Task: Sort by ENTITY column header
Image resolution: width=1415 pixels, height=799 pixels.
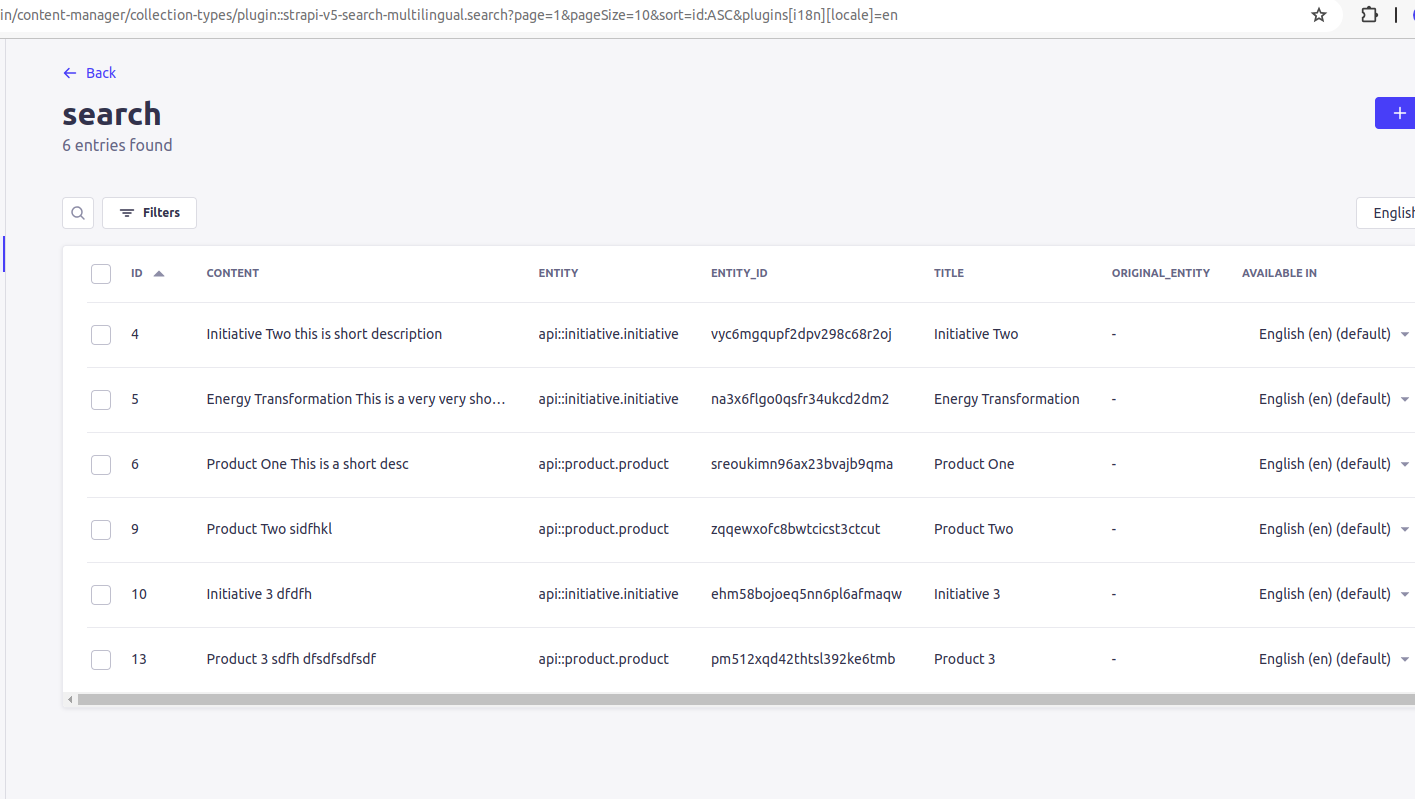Action: (558, 273)
